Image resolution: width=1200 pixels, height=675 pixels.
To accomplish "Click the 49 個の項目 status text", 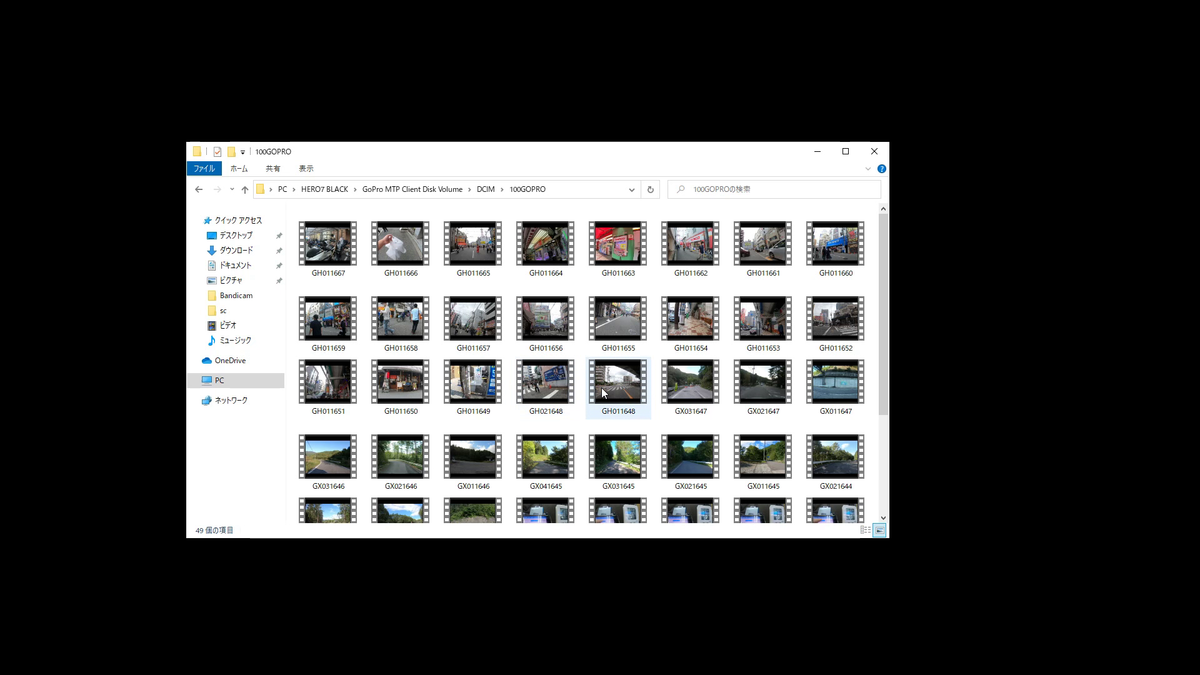I will coord(214,530).
